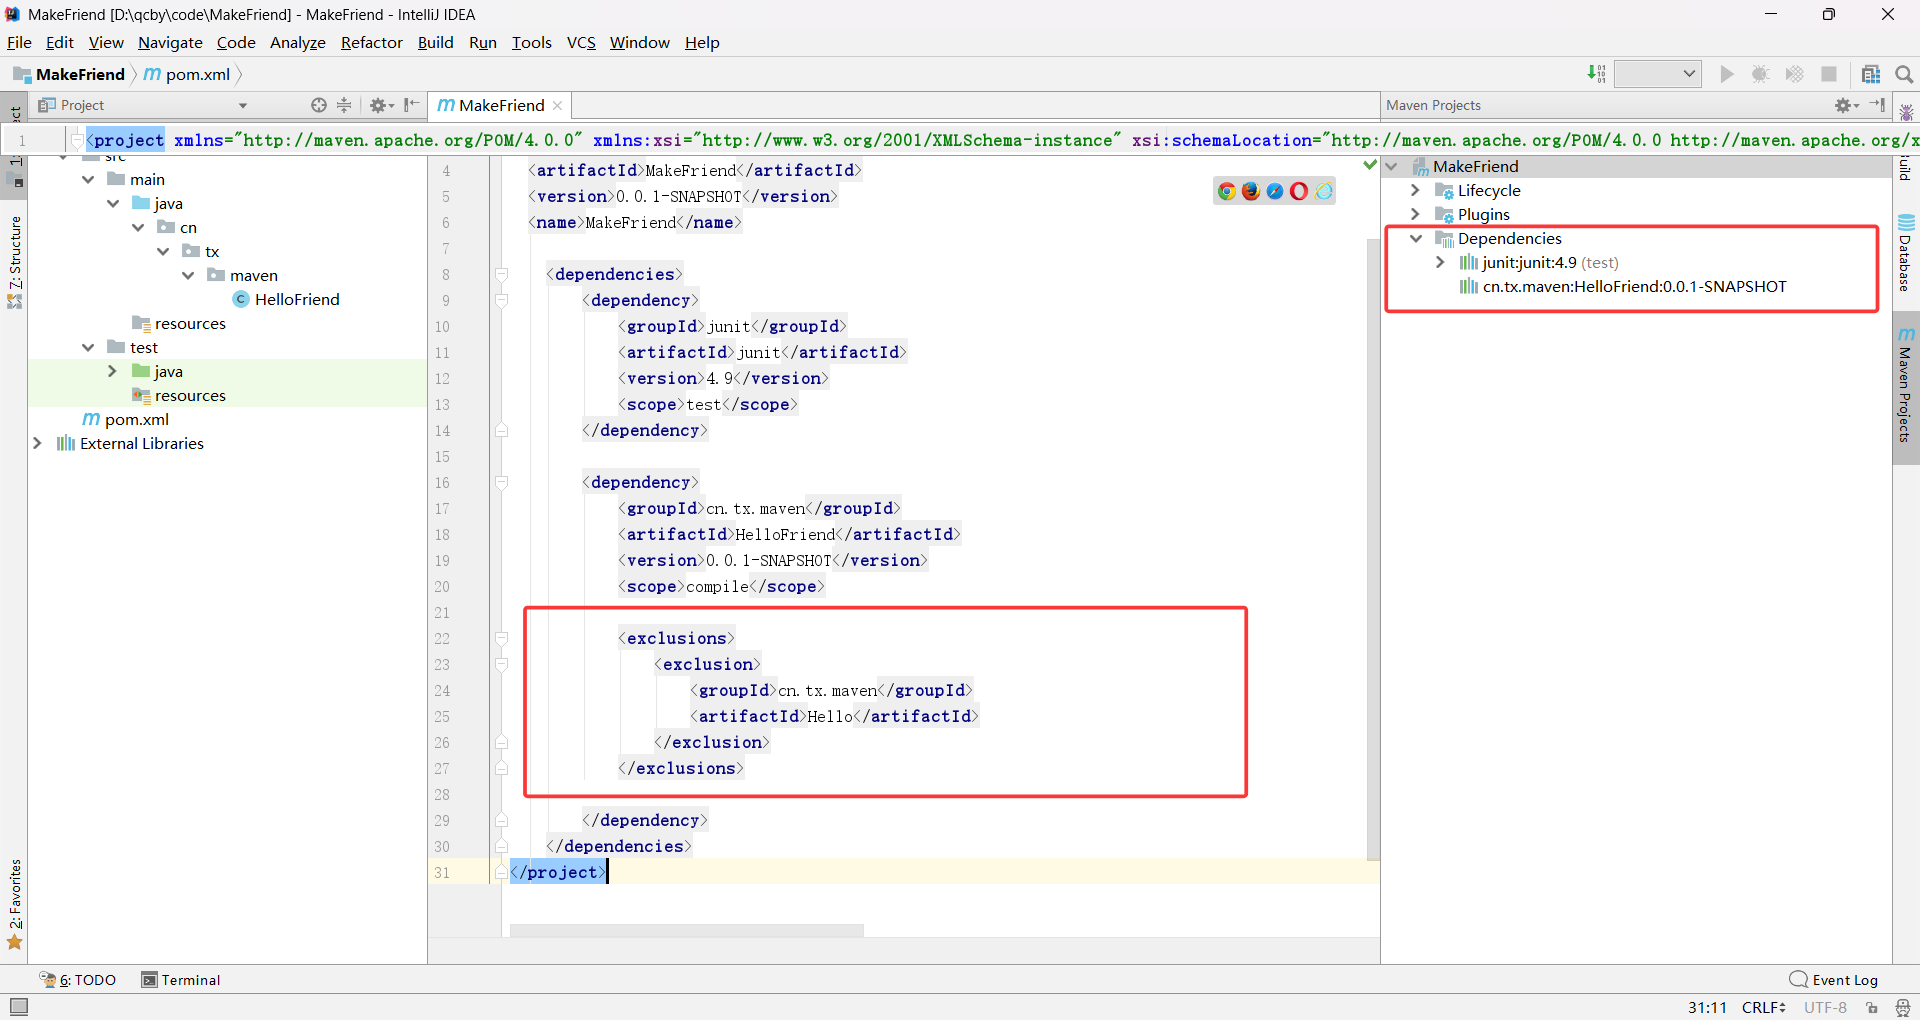Image resolution: width=1920 pixels, height=1020 pixels.
Task: Toggle read-only lock icon in status bar
Action: point(1872,1007)
